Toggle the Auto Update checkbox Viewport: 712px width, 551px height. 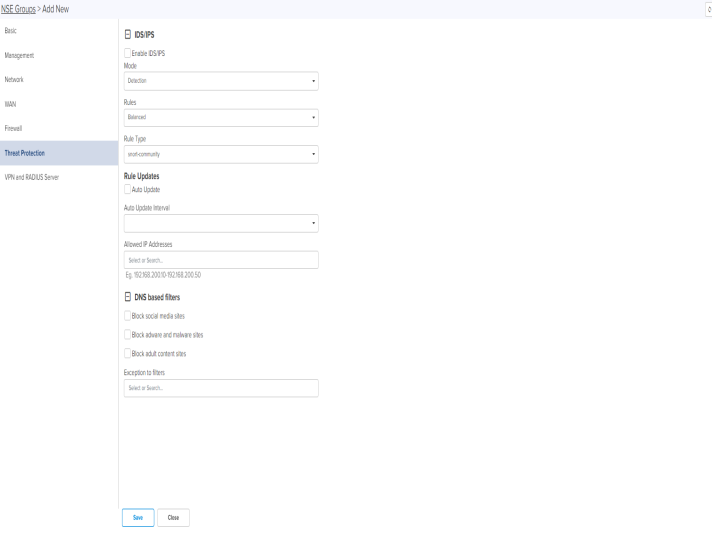click(x=127, y=188)
